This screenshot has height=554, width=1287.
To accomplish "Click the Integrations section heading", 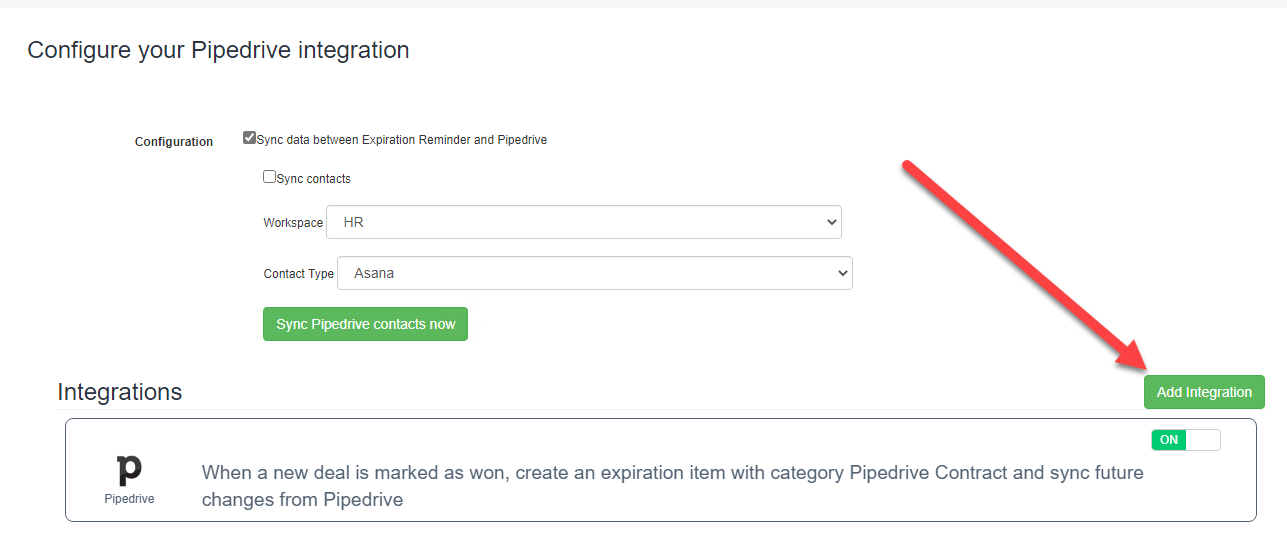I will 120,392.
